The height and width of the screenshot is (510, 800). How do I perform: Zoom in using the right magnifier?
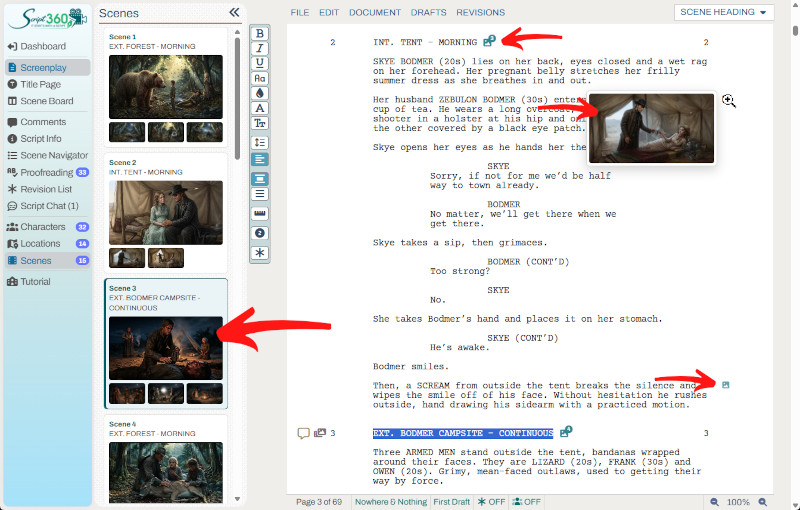(x=763, y=502)
